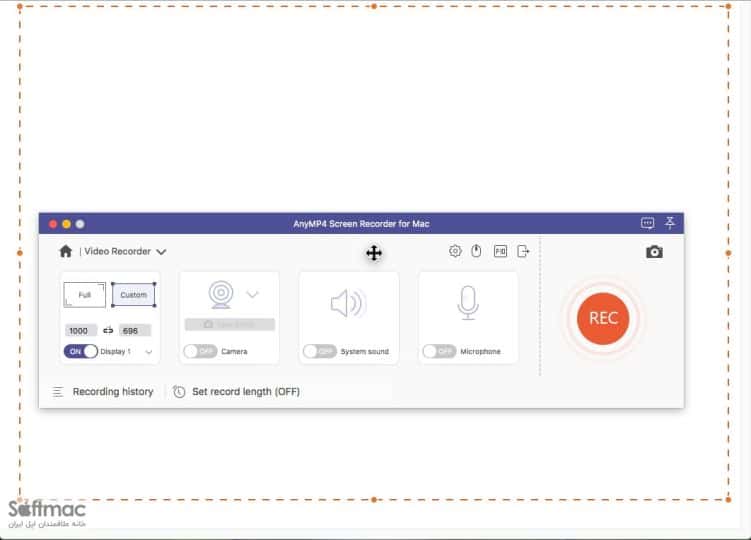Click the disabled take photo button
Screen dimensions: 751x540
point(230,324)
